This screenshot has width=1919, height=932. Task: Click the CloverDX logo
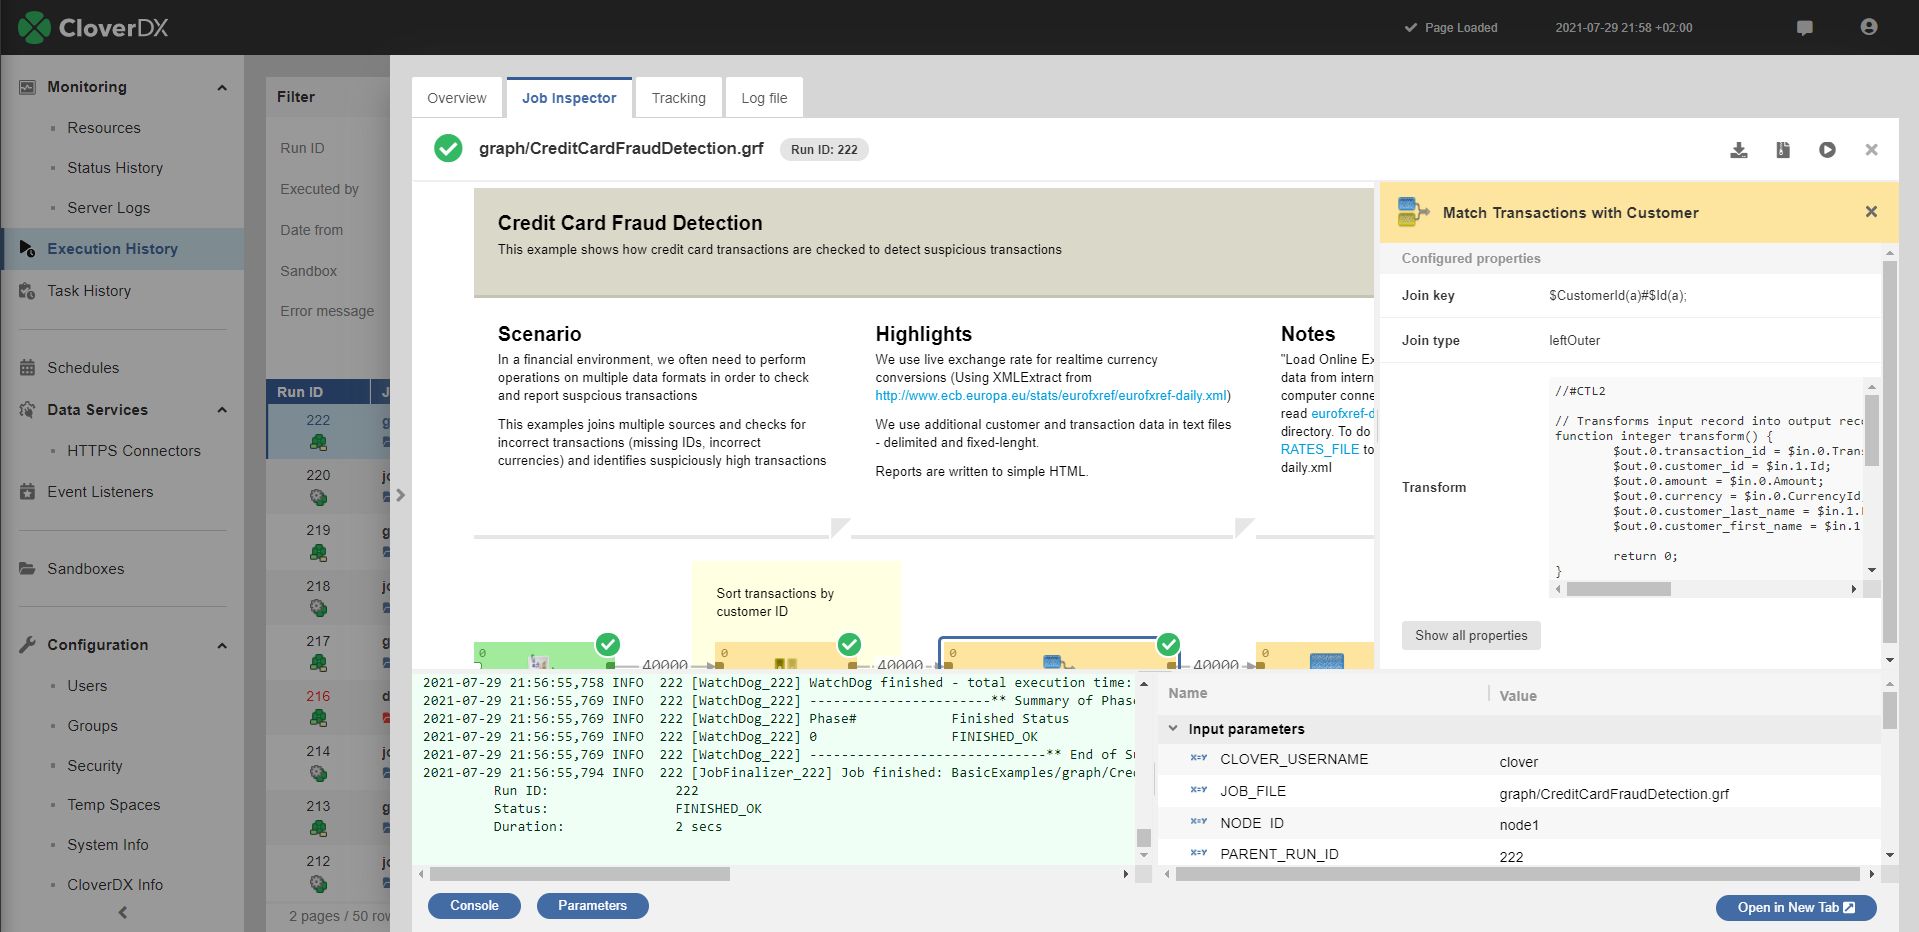[93, 27]
